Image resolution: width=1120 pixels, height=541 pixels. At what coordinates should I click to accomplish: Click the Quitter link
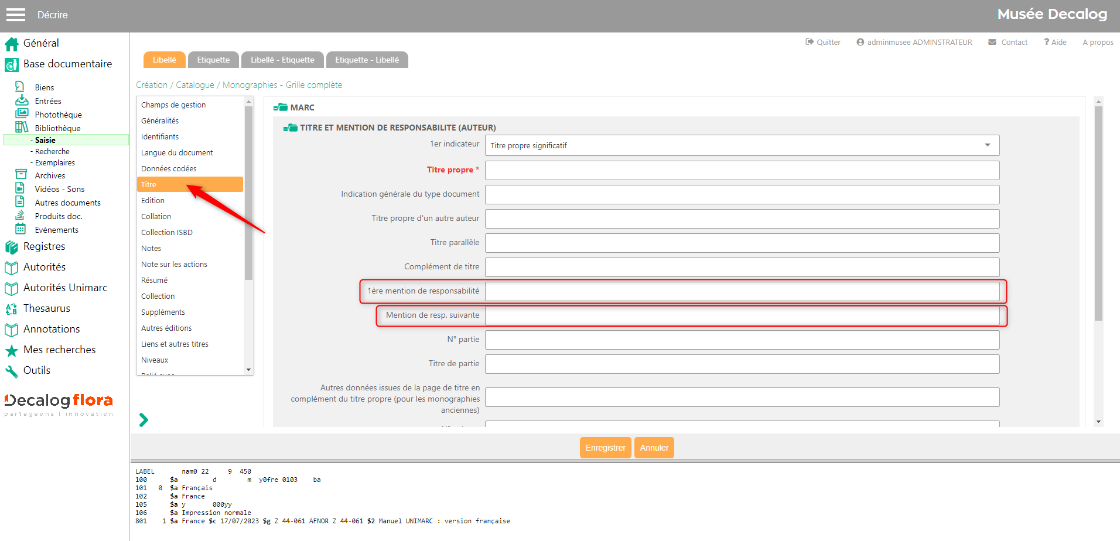pos(823,42)
